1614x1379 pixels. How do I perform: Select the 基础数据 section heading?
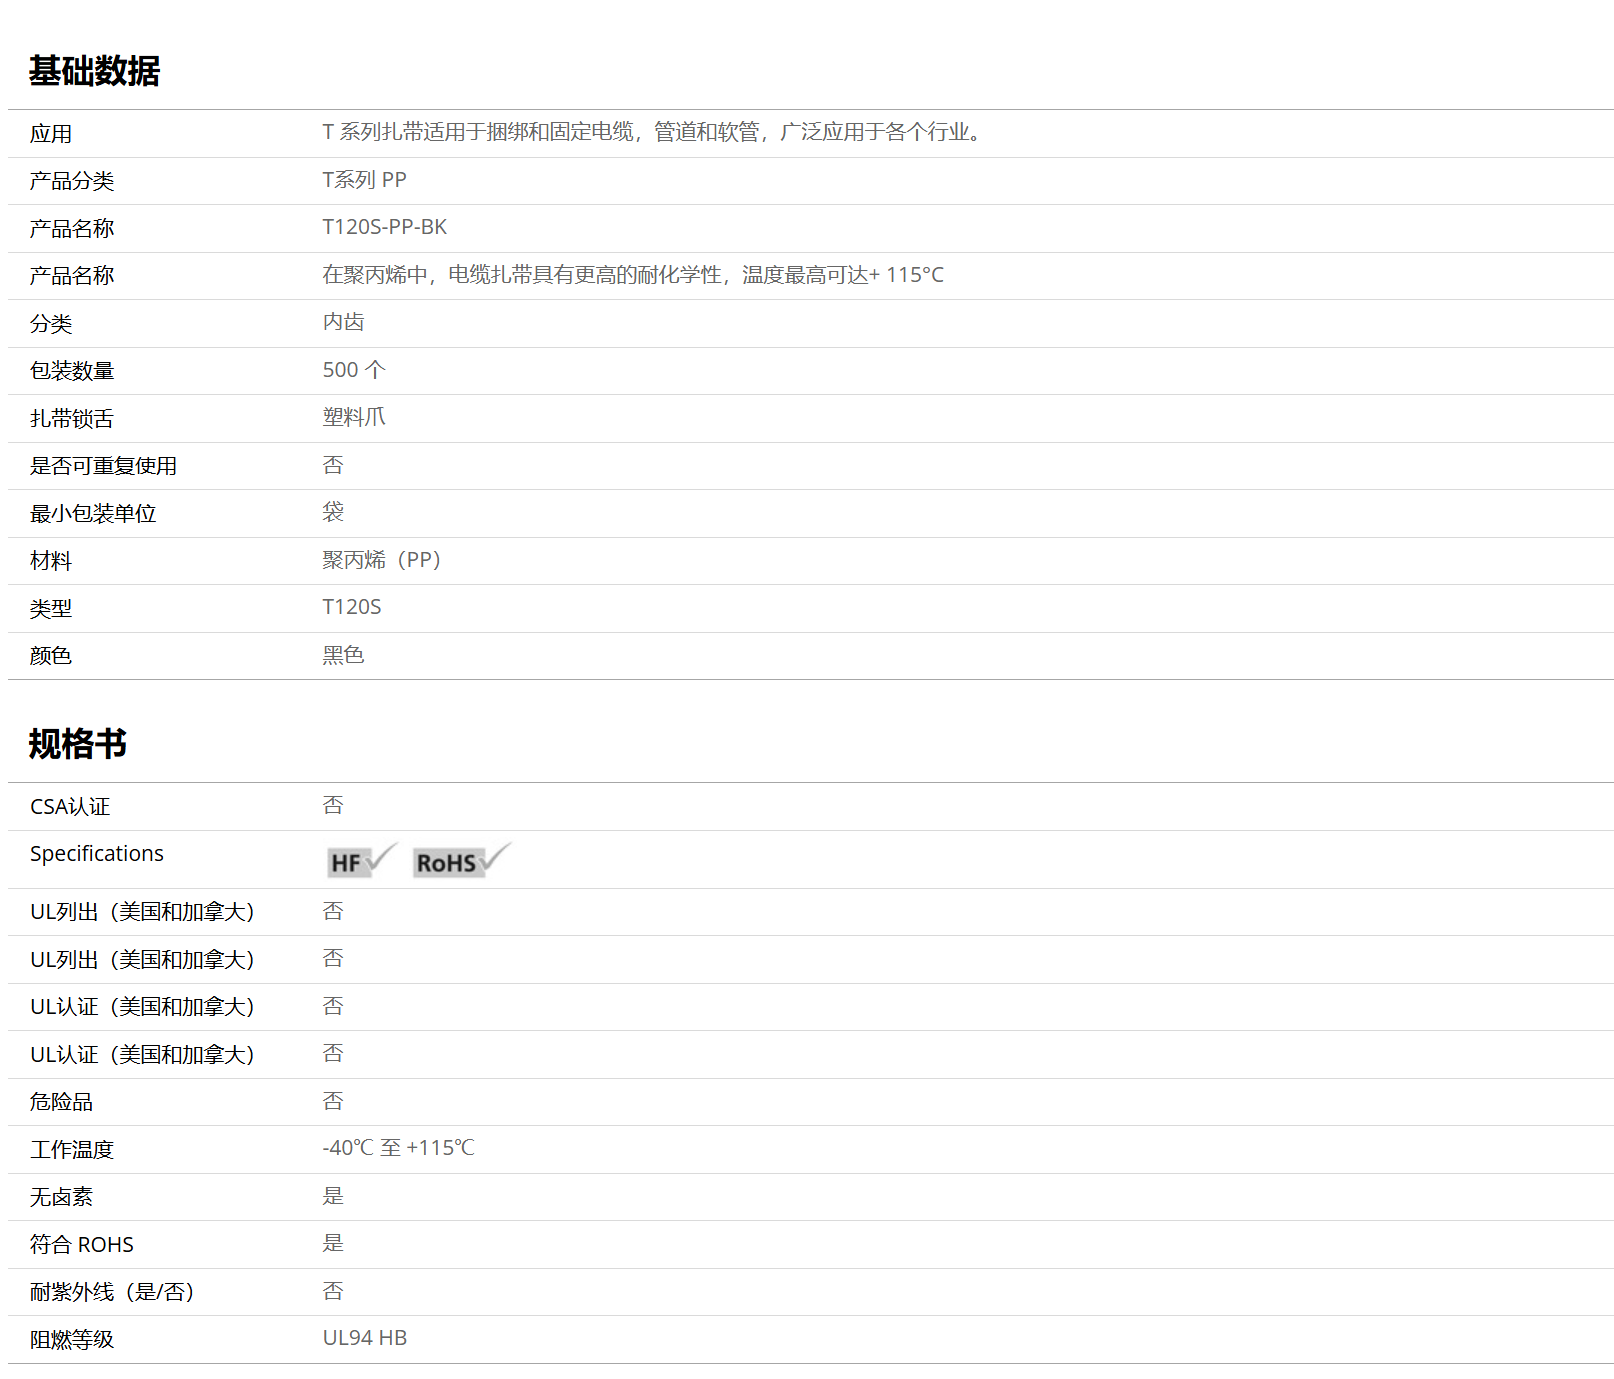point(94,71)
